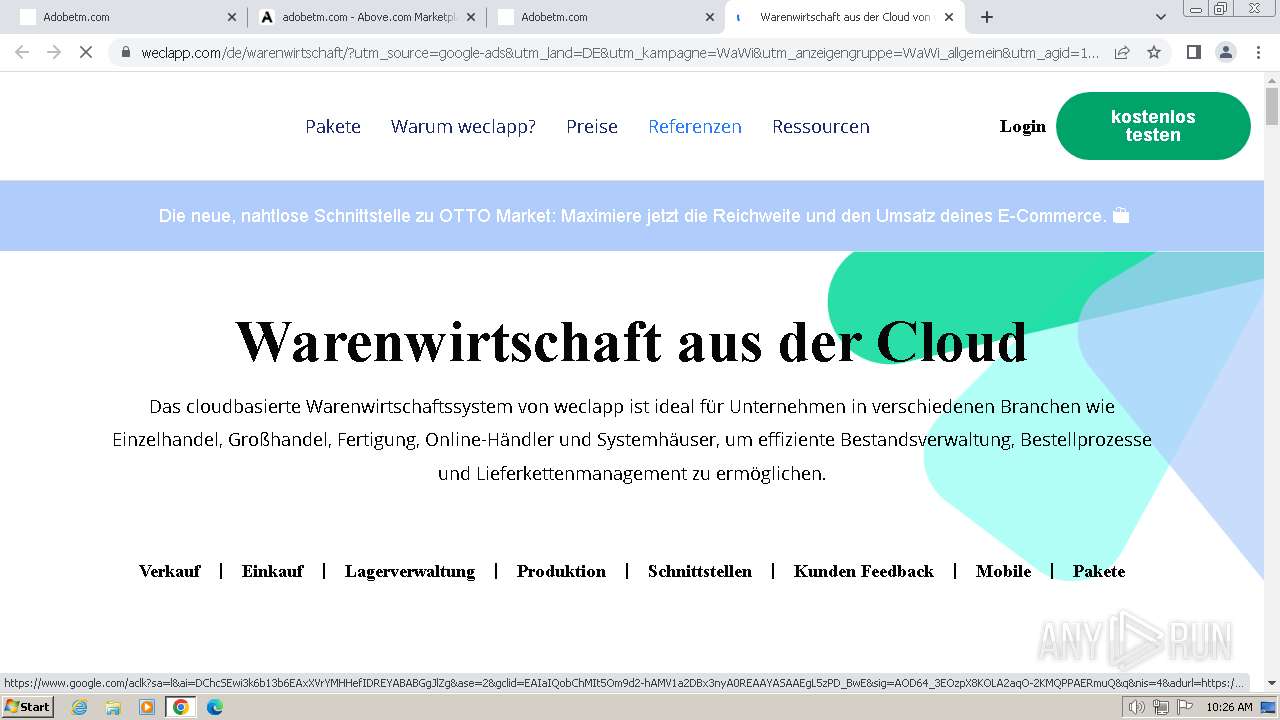Jump to the Einkauf section
The image size is (1280, 720).
(272, 571)
